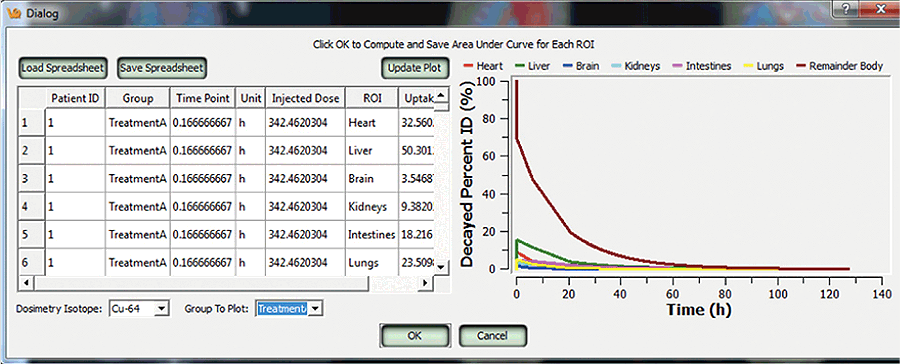The image size is (900, 364).
Task: Select the Injected Dose column header
Action: coord(305,98)
